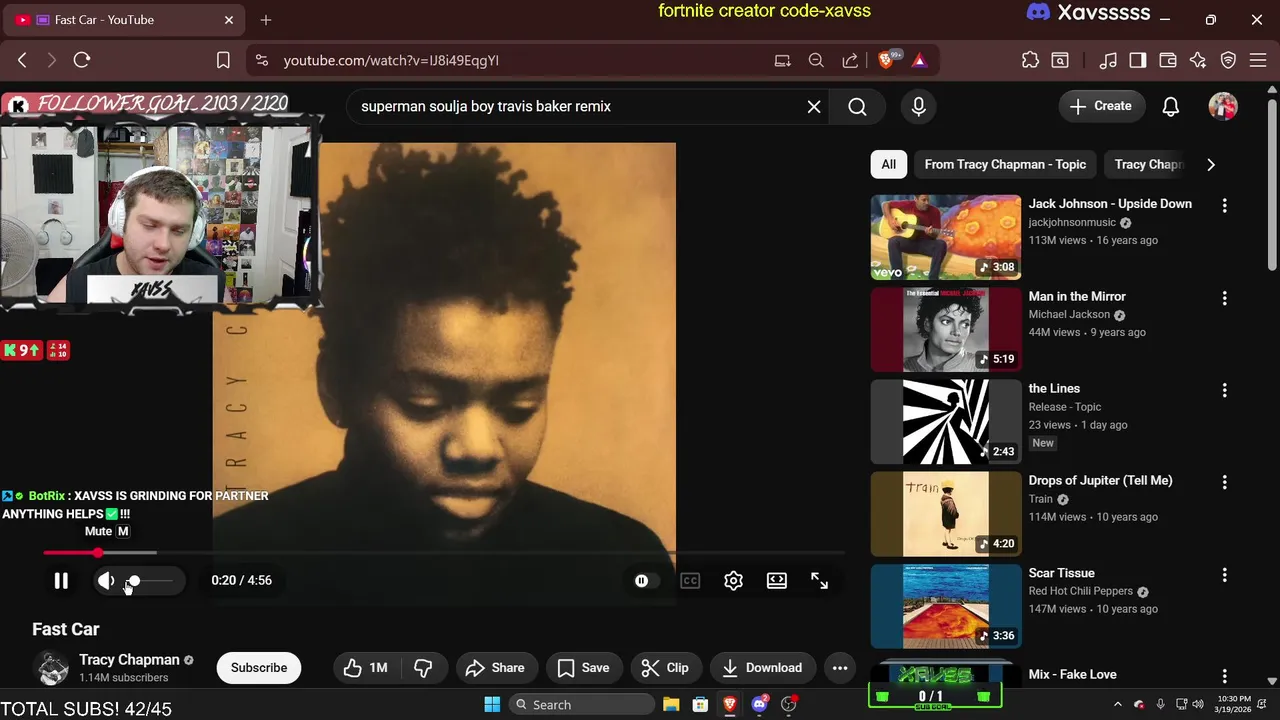The height and width of the screenshot is (720, 1280).
Task: Share the Fast Car video
Action: click(x=496, y=668)
